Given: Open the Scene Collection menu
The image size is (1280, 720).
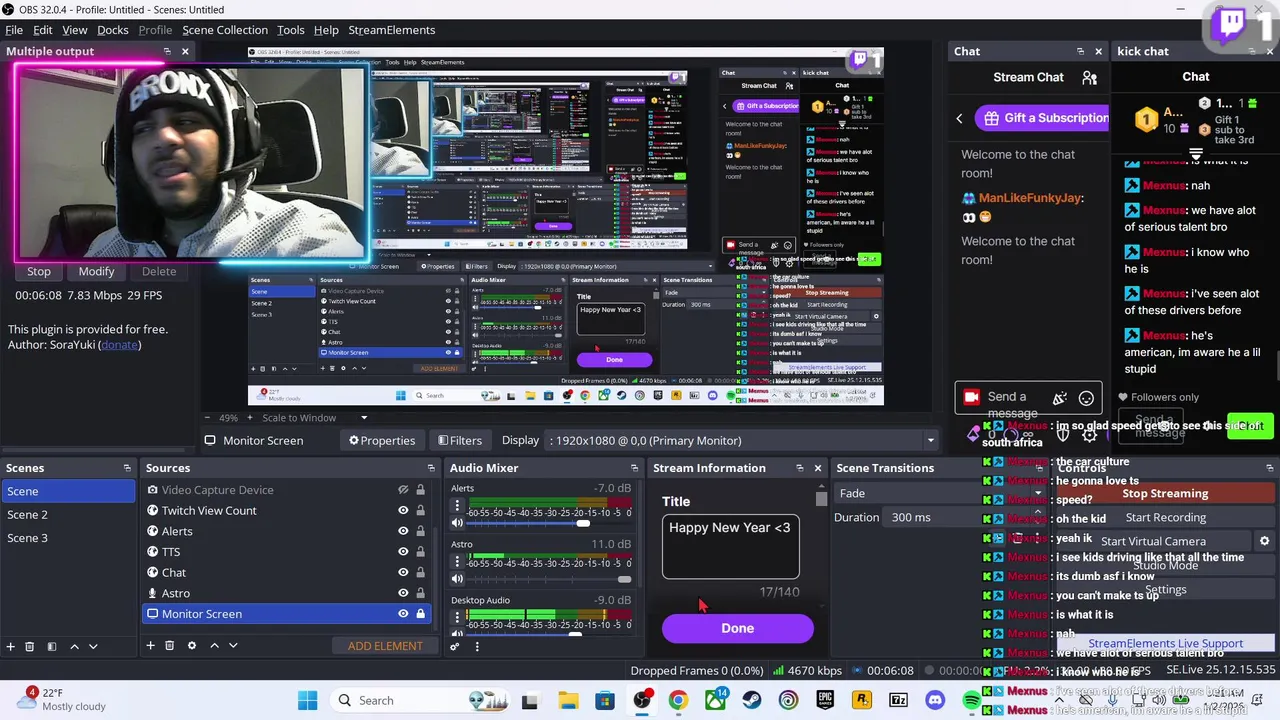Looking at the screenshot, I should pos(225,30).
